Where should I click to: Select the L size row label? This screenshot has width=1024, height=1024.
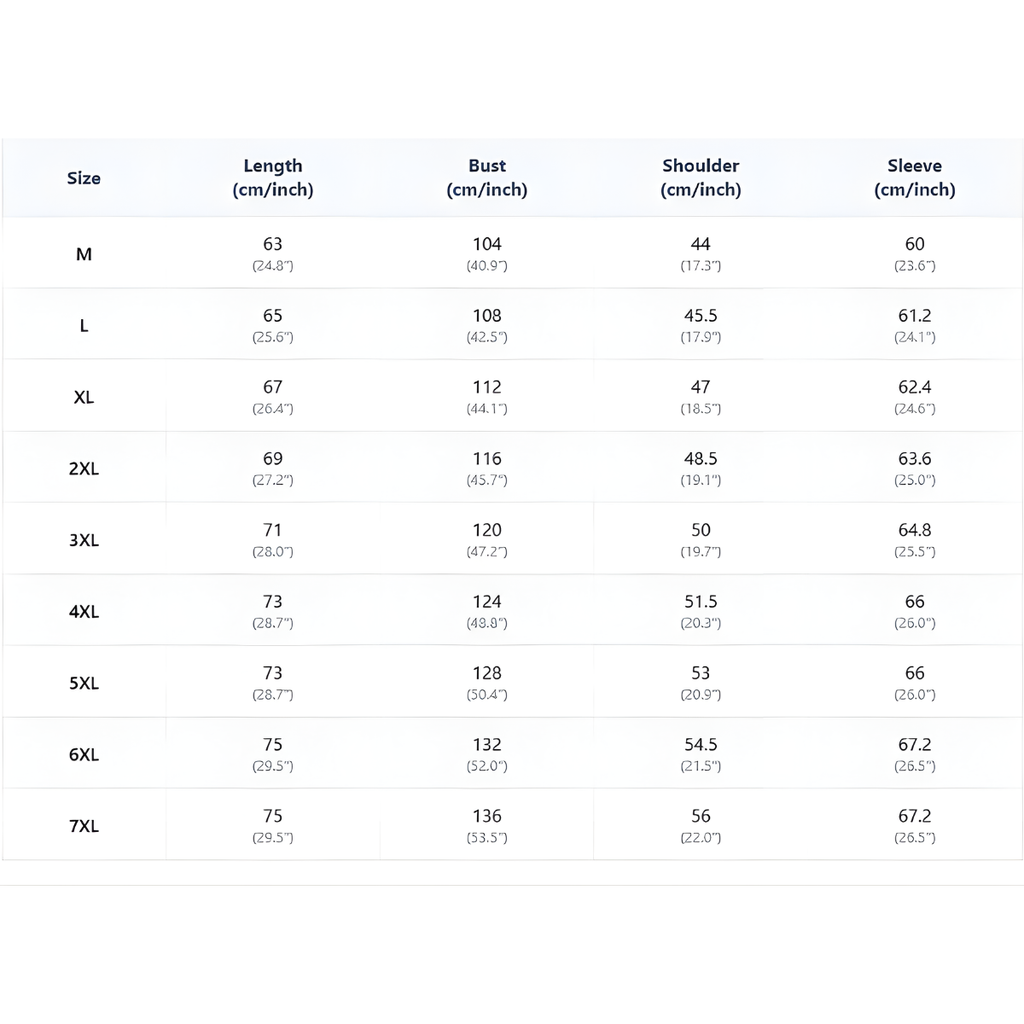(x=84, y=326)
